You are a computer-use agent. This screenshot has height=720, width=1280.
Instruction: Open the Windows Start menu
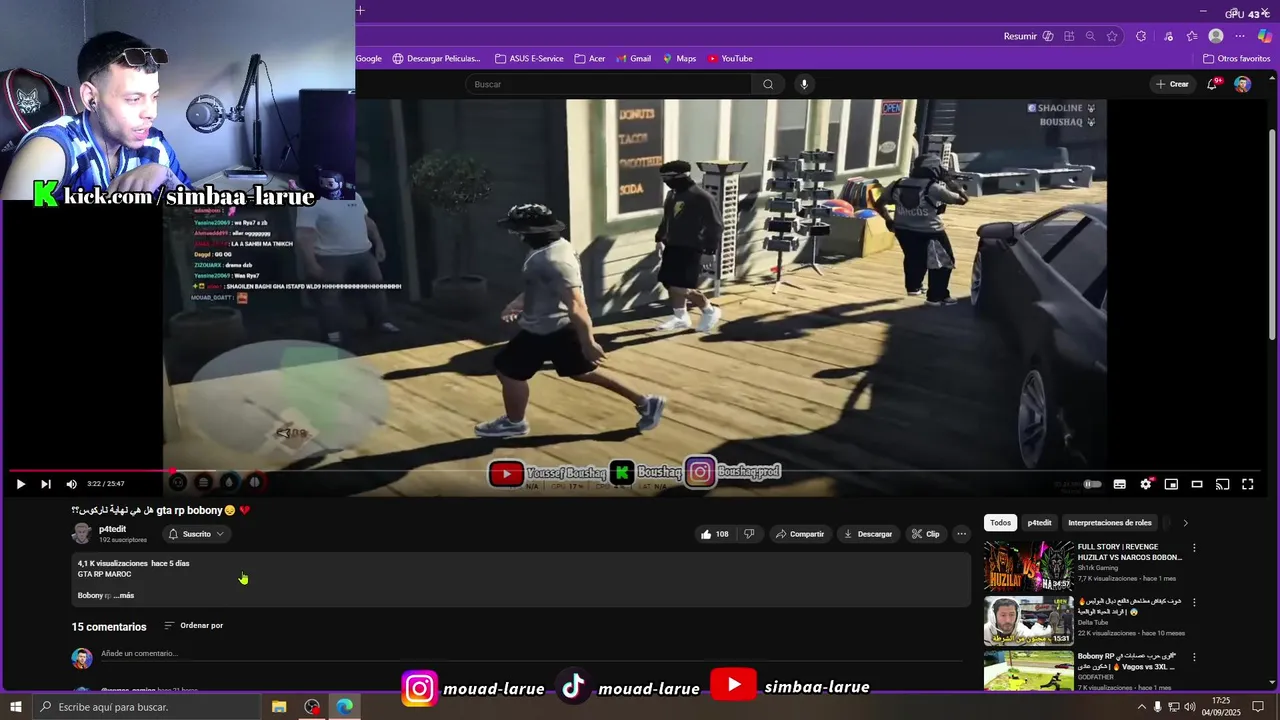pyautogui.click(x=15, y=707)
